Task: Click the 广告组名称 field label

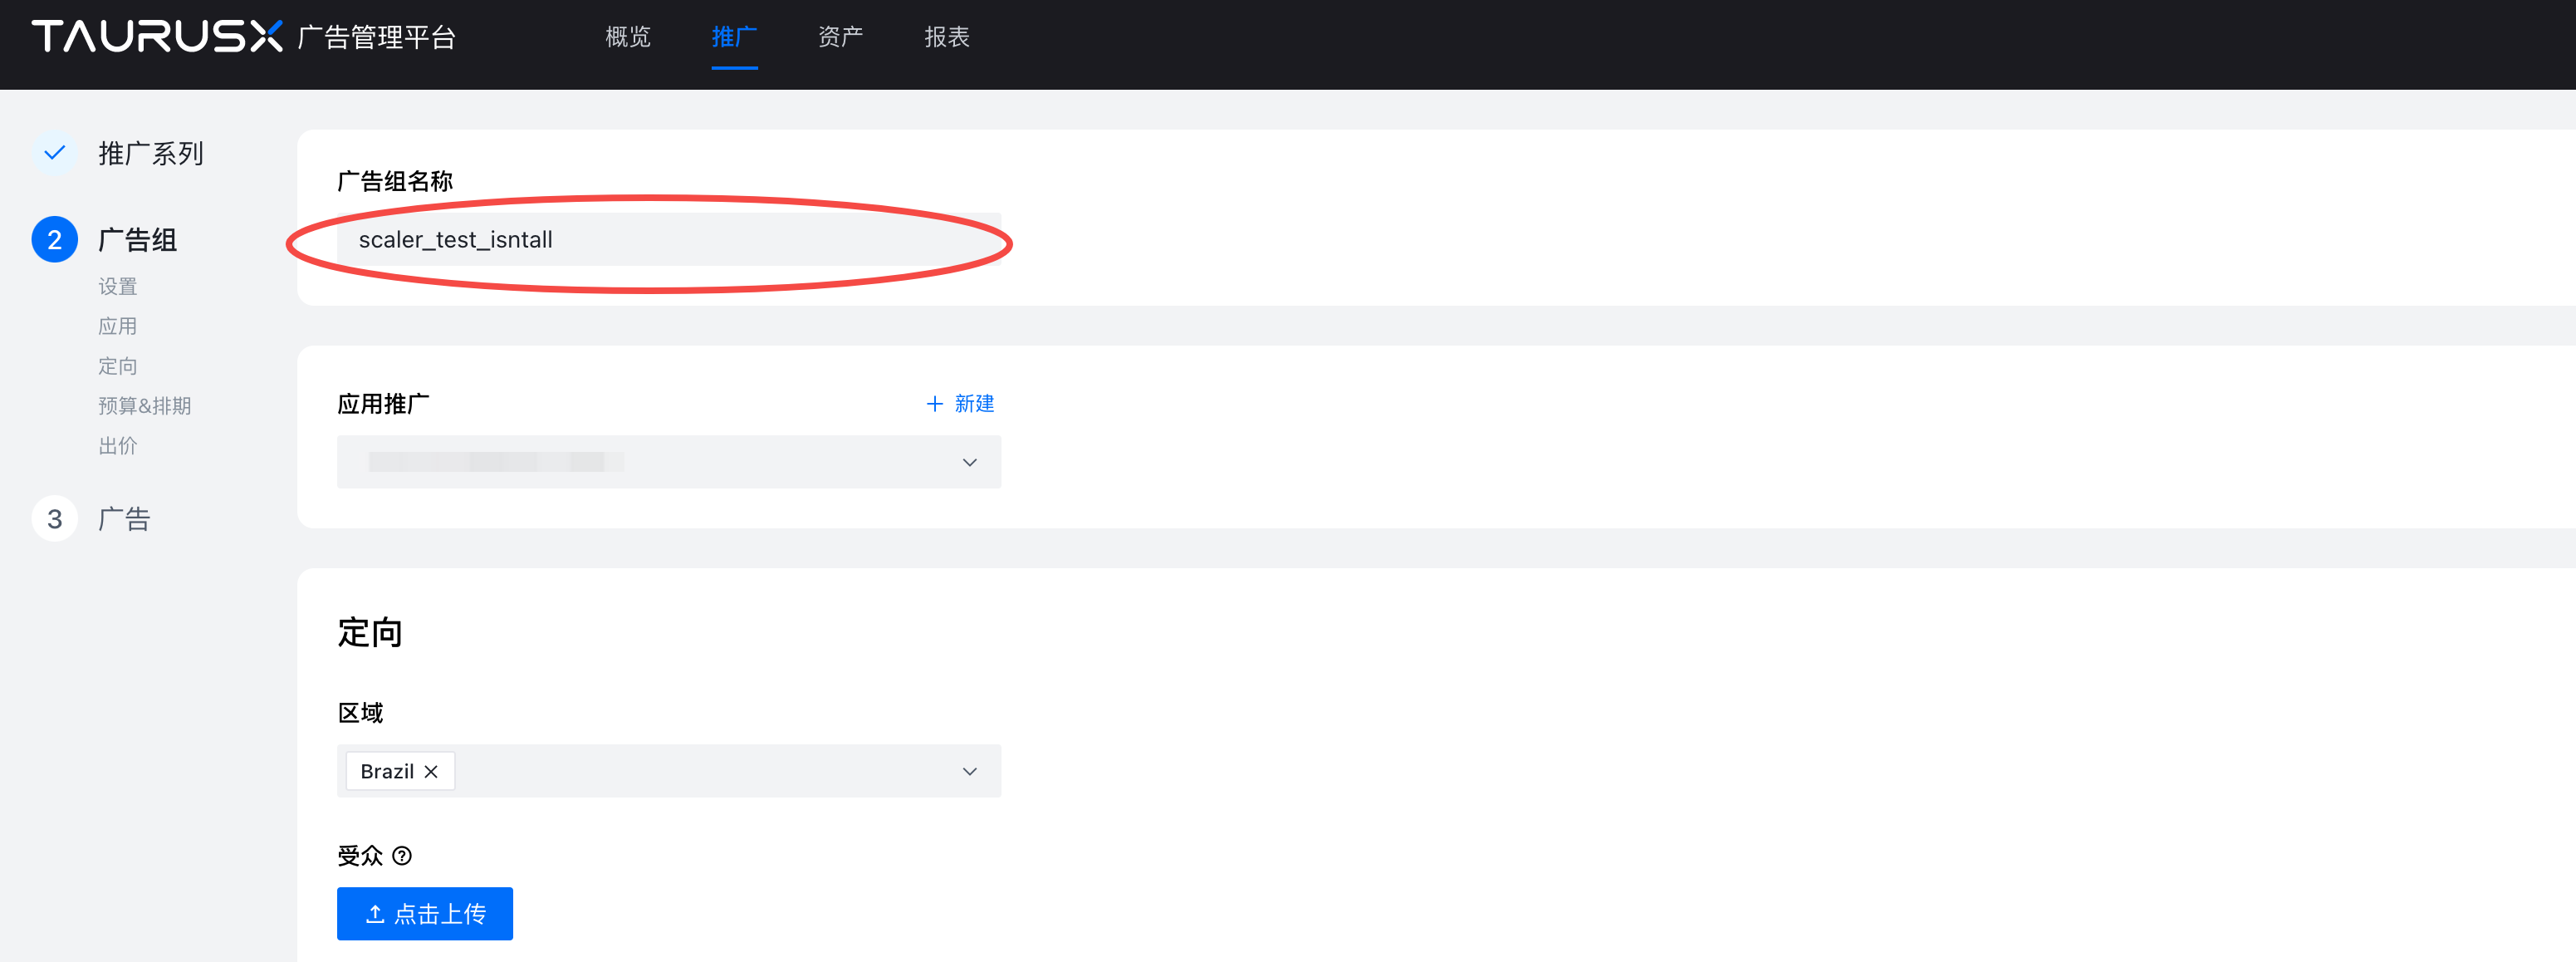Action: coord(395,181)
